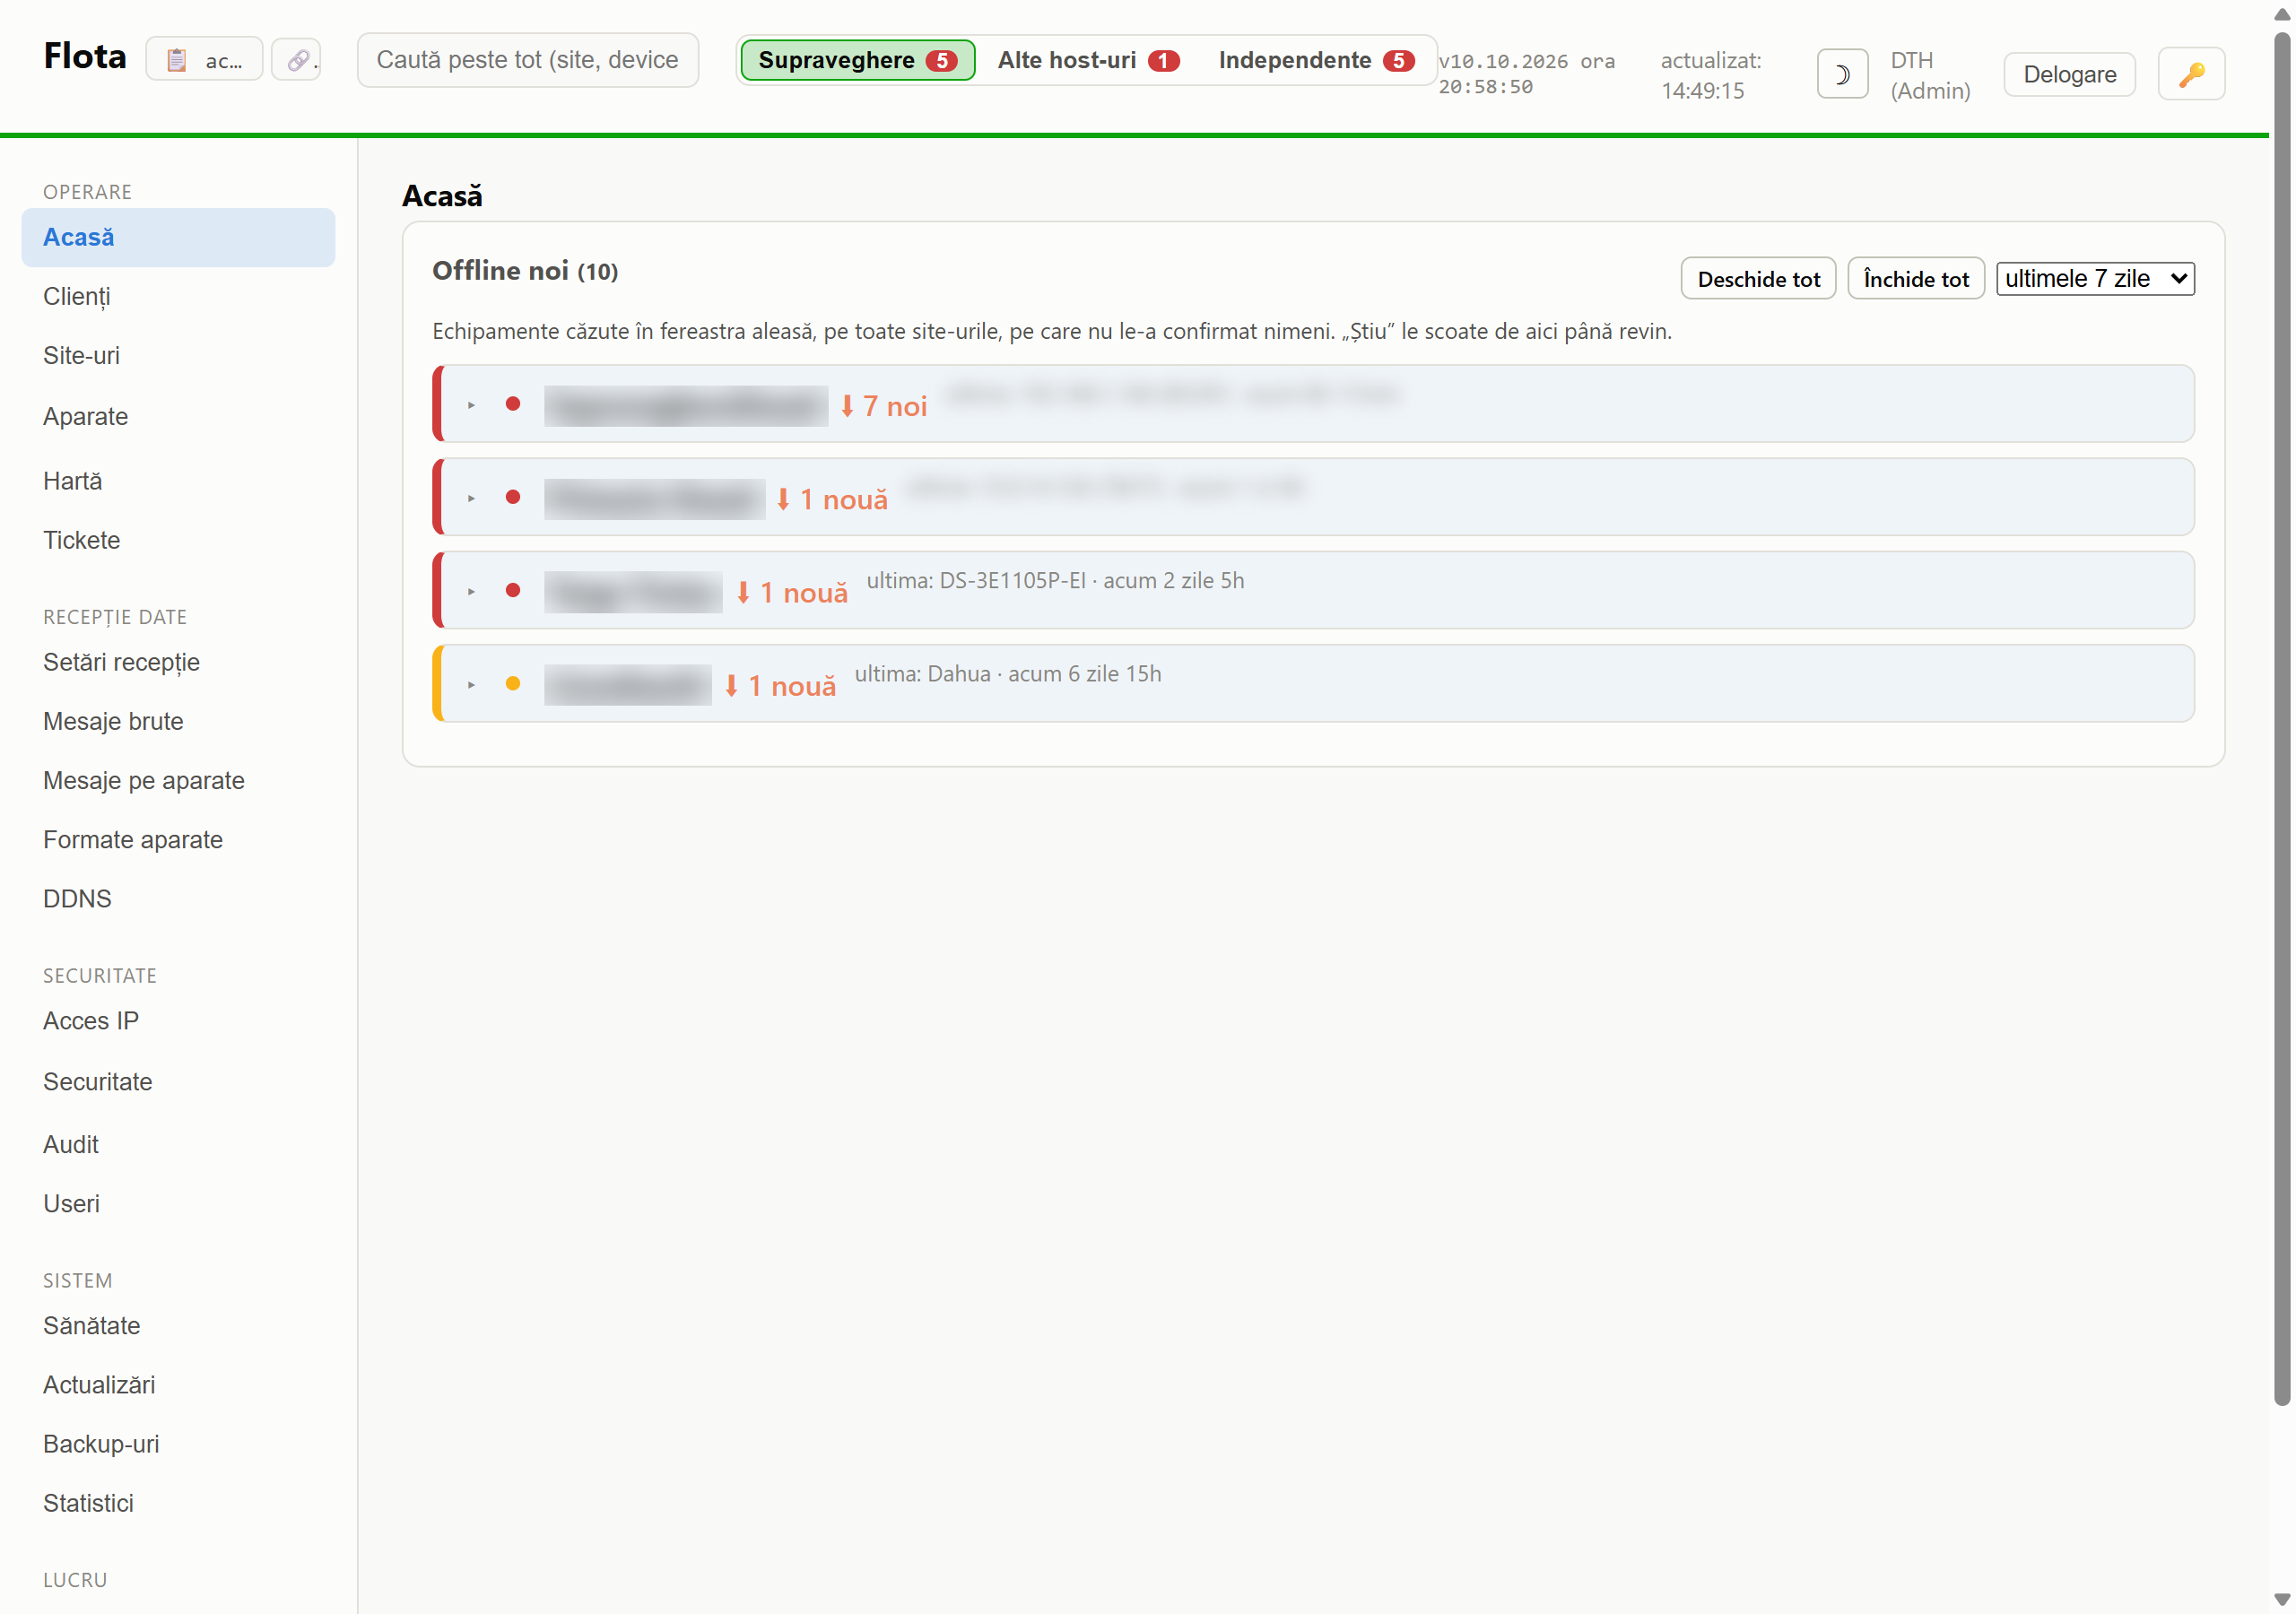Screen dimensions: 2296x1614
Task: Open Statistici page
Action: (x=178, y=1503)
